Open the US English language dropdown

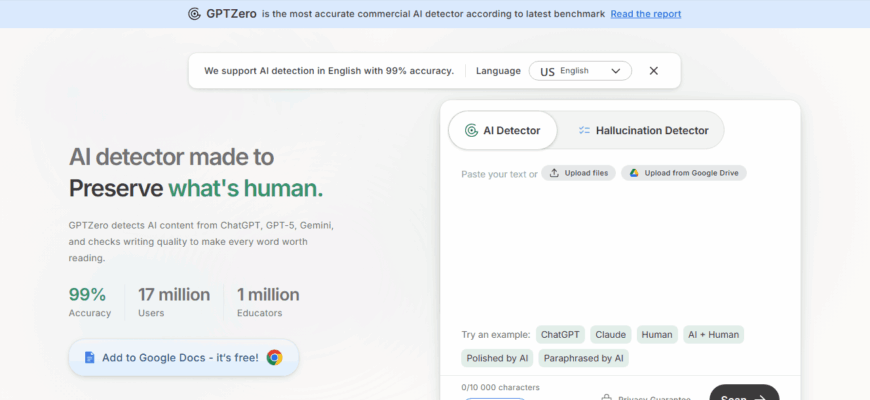pyautogui.click(x=580, y=71)
